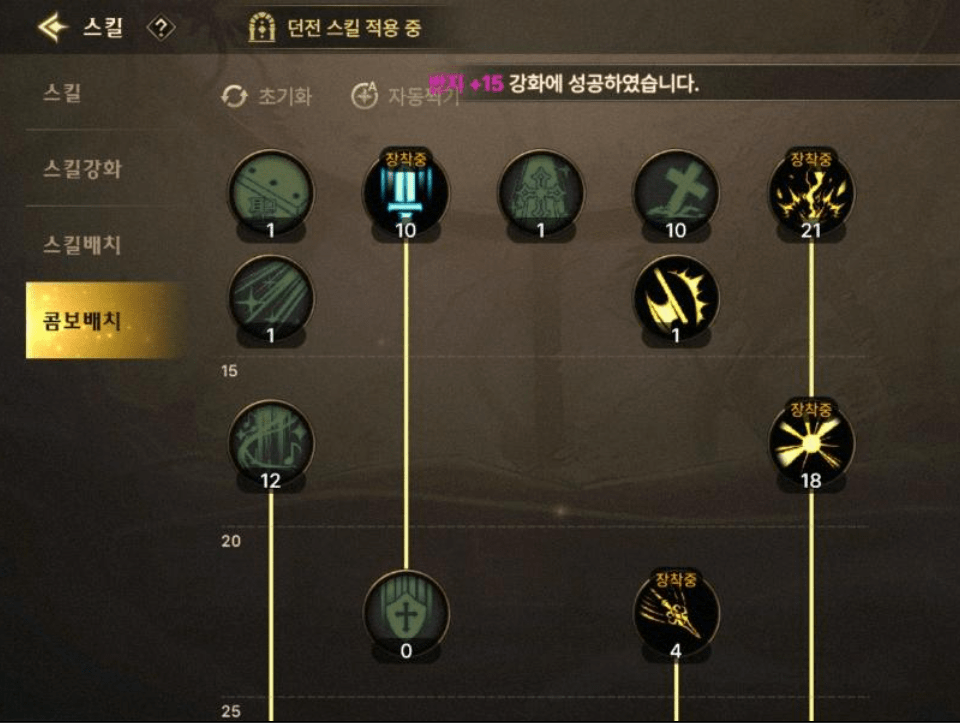Select the shield cross skill level 0

tap(406, 614)
